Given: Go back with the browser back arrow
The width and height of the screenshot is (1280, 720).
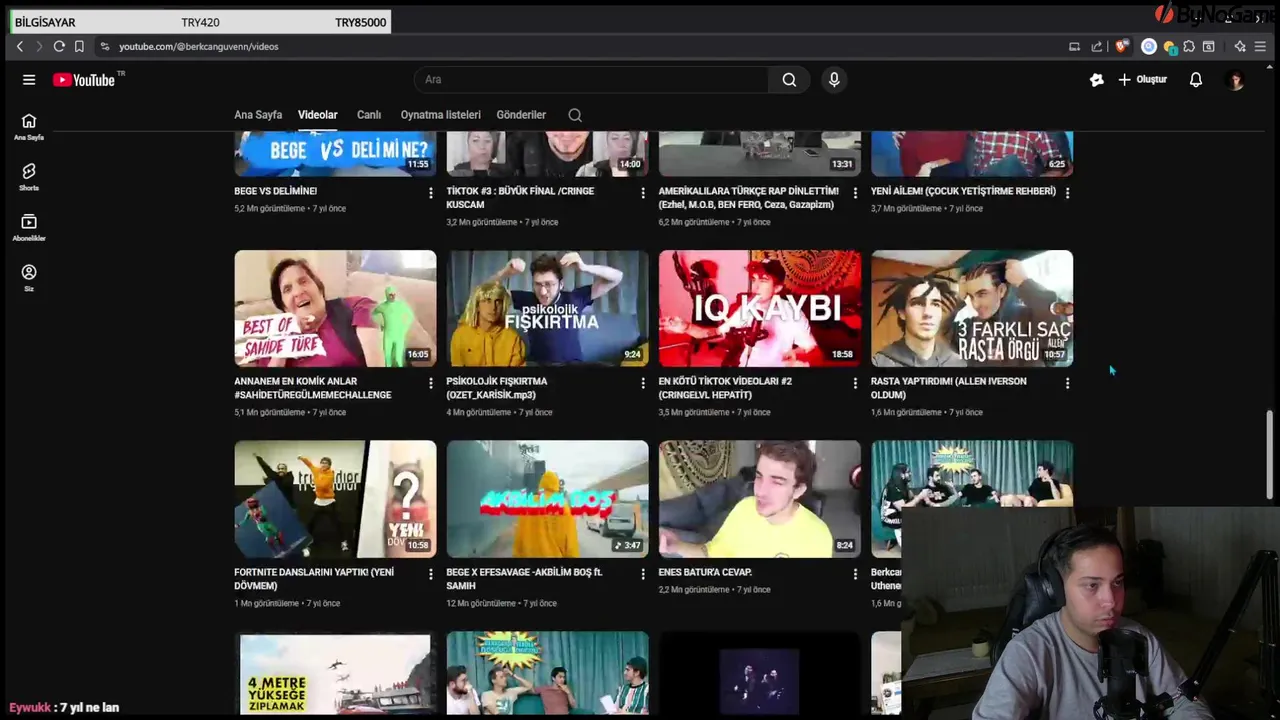Looking at the screenshot, I should pos(19,46).
